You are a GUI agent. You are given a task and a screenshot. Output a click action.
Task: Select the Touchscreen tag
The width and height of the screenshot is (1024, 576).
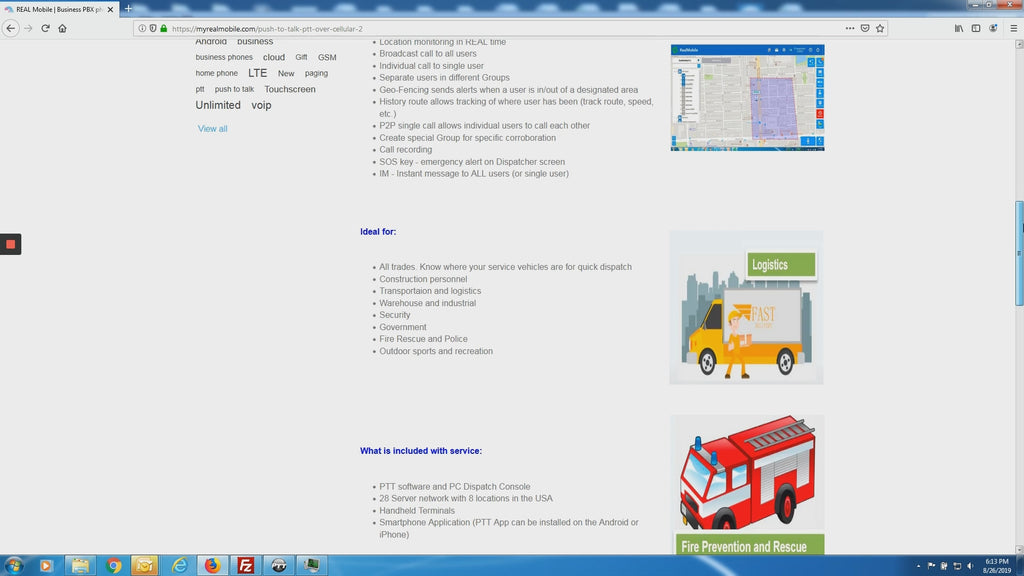pyautogui.click(x=290, y=89)
